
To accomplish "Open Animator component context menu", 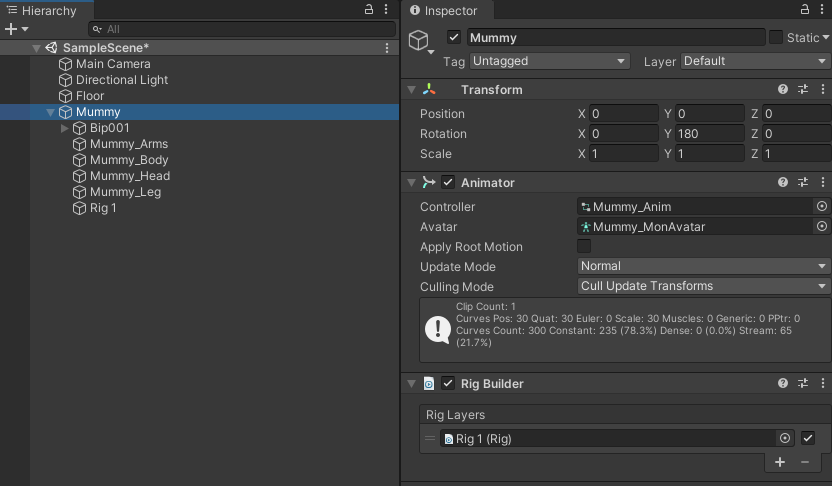I will tap(822, 182).
